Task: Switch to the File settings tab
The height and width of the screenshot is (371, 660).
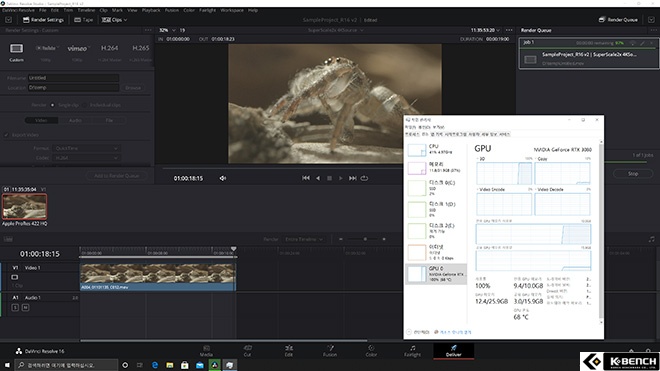Action: [109, 120]
